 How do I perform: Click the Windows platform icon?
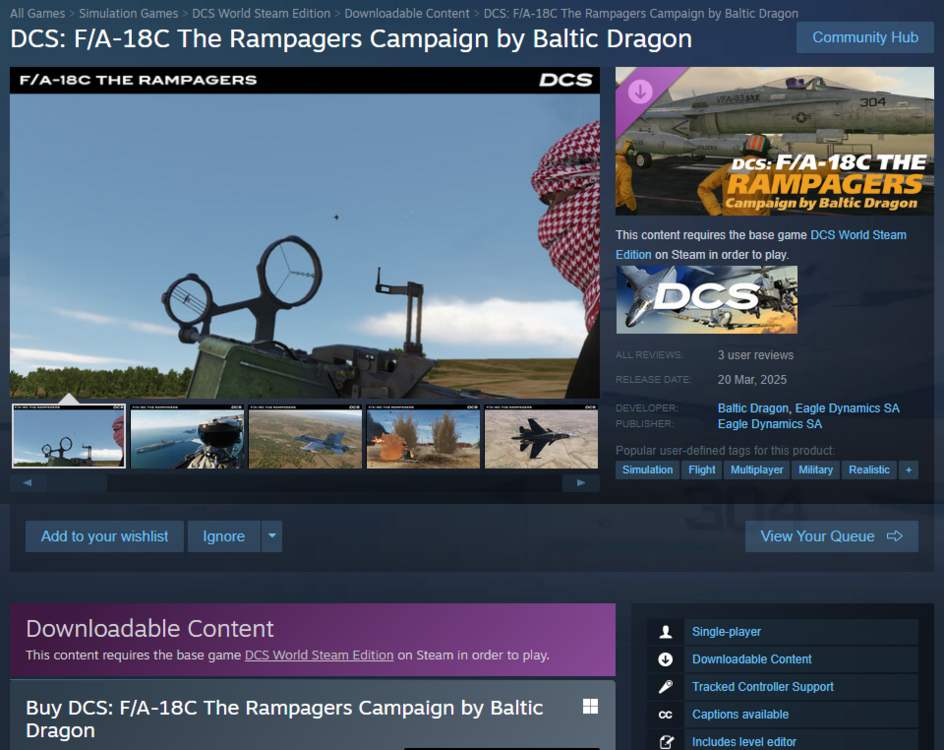point(591,707)
